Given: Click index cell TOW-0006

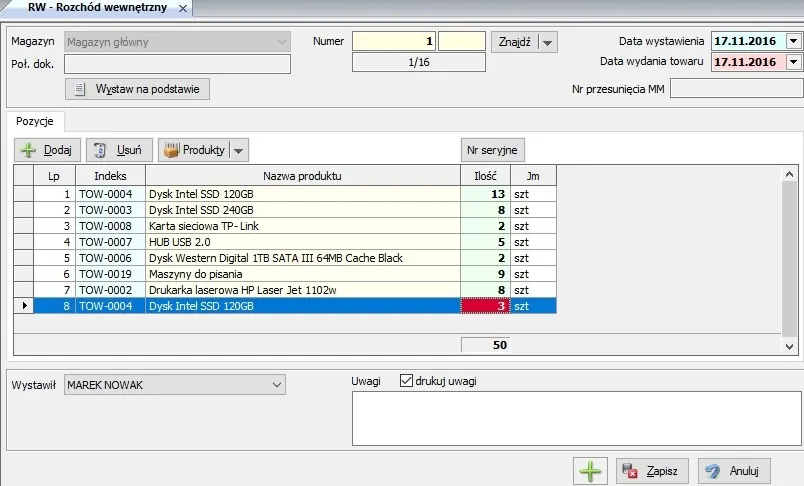Looking at the screenshot, I should coord(110,258).
